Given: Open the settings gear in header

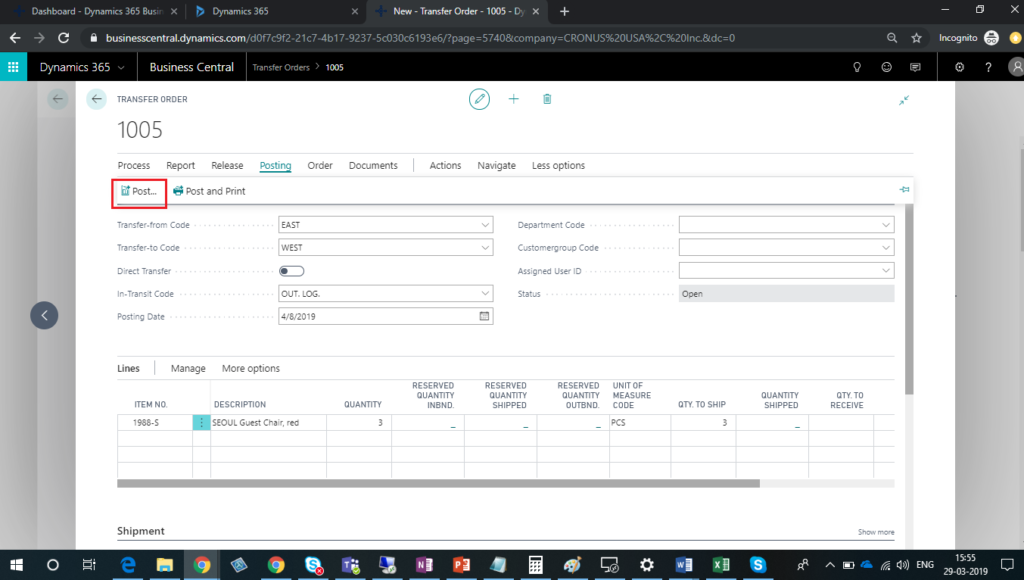Looking at the screenshot, I should (960, 67).
